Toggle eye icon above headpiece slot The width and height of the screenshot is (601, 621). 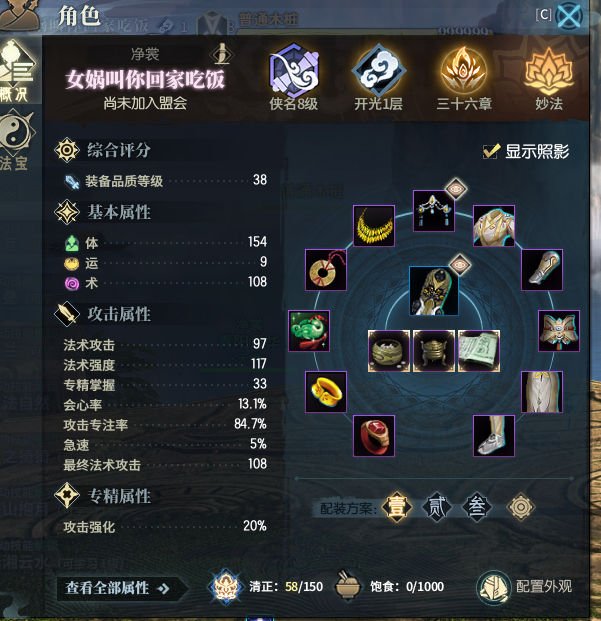[x=456, y=189]
